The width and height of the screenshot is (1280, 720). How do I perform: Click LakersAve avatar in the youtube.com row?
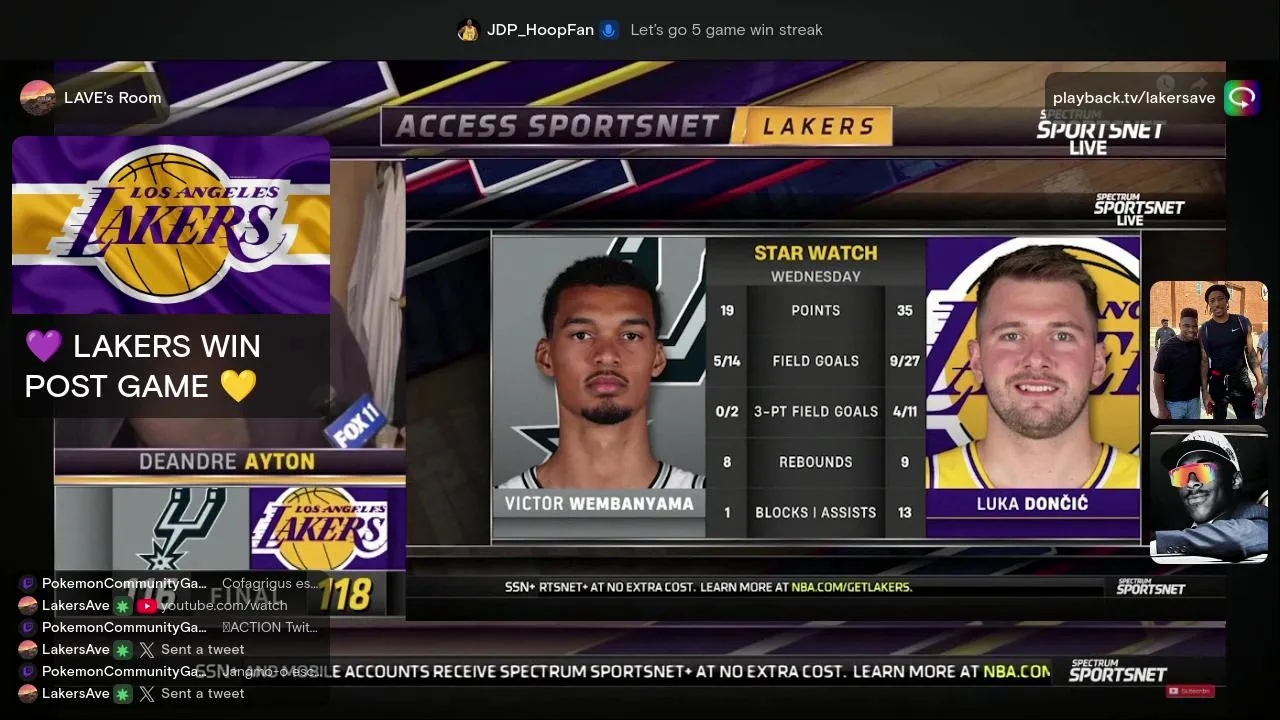click(28, 605)
